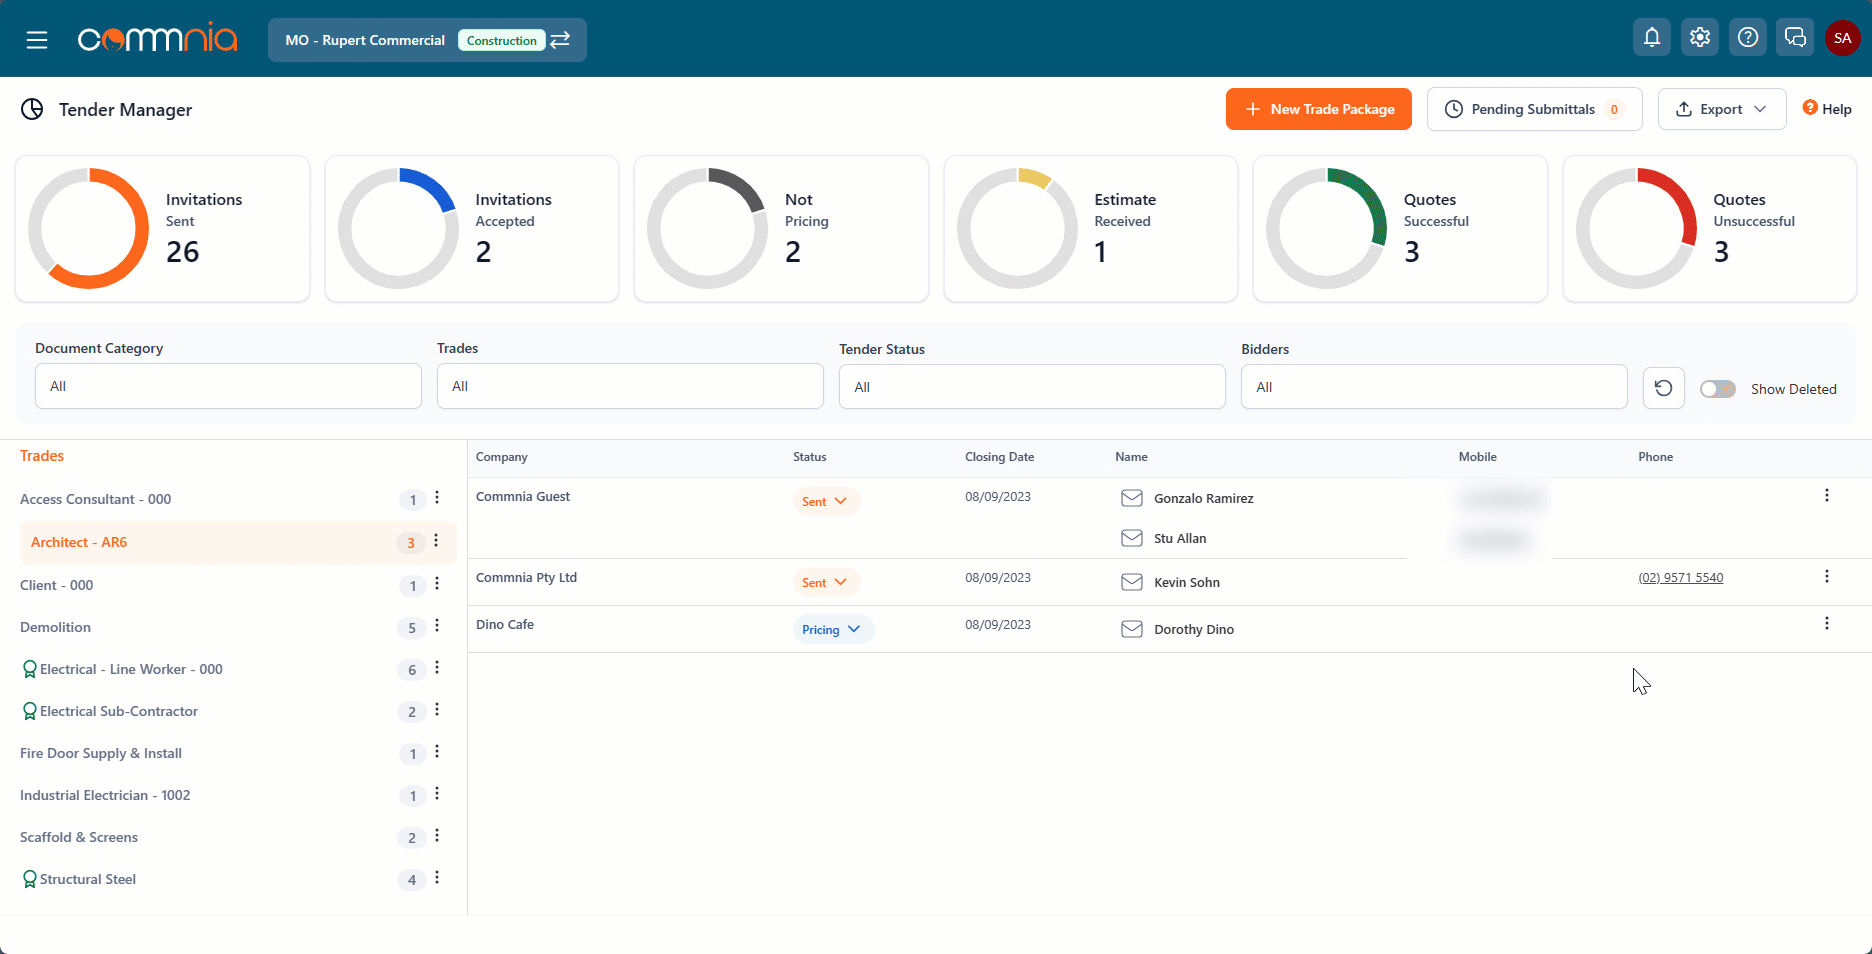
Task: Open the more options for Commnia Guest row
Action: point(1827,495)
